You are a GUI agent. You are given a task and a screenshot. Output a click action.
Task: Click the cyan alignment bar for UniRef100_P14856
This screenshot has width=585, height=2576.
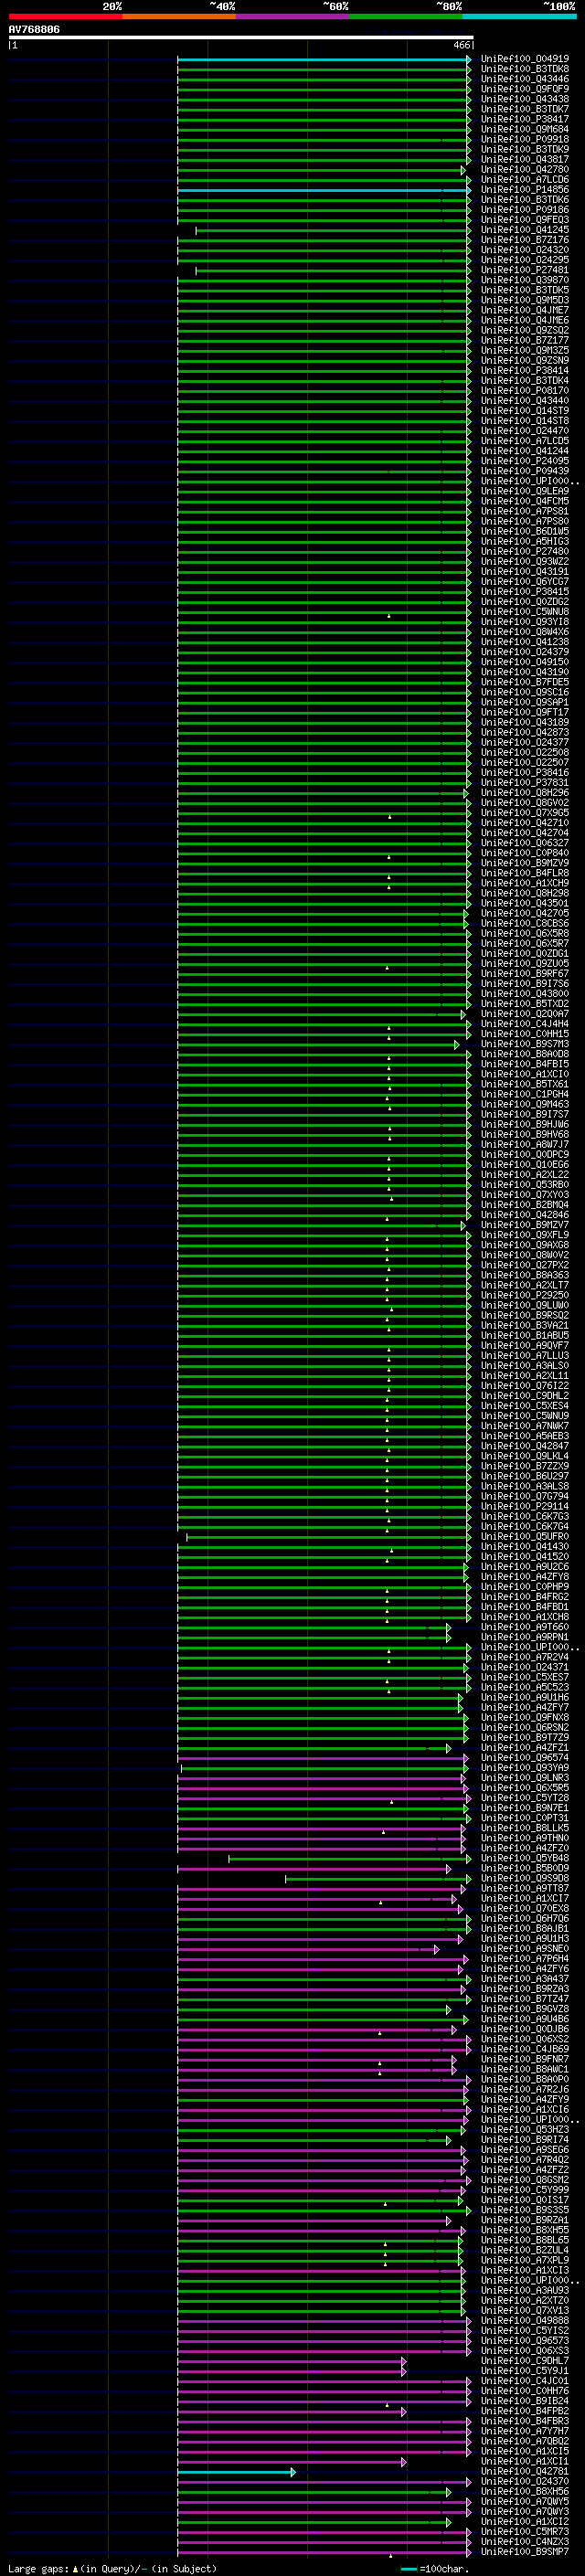coord(324,190)
